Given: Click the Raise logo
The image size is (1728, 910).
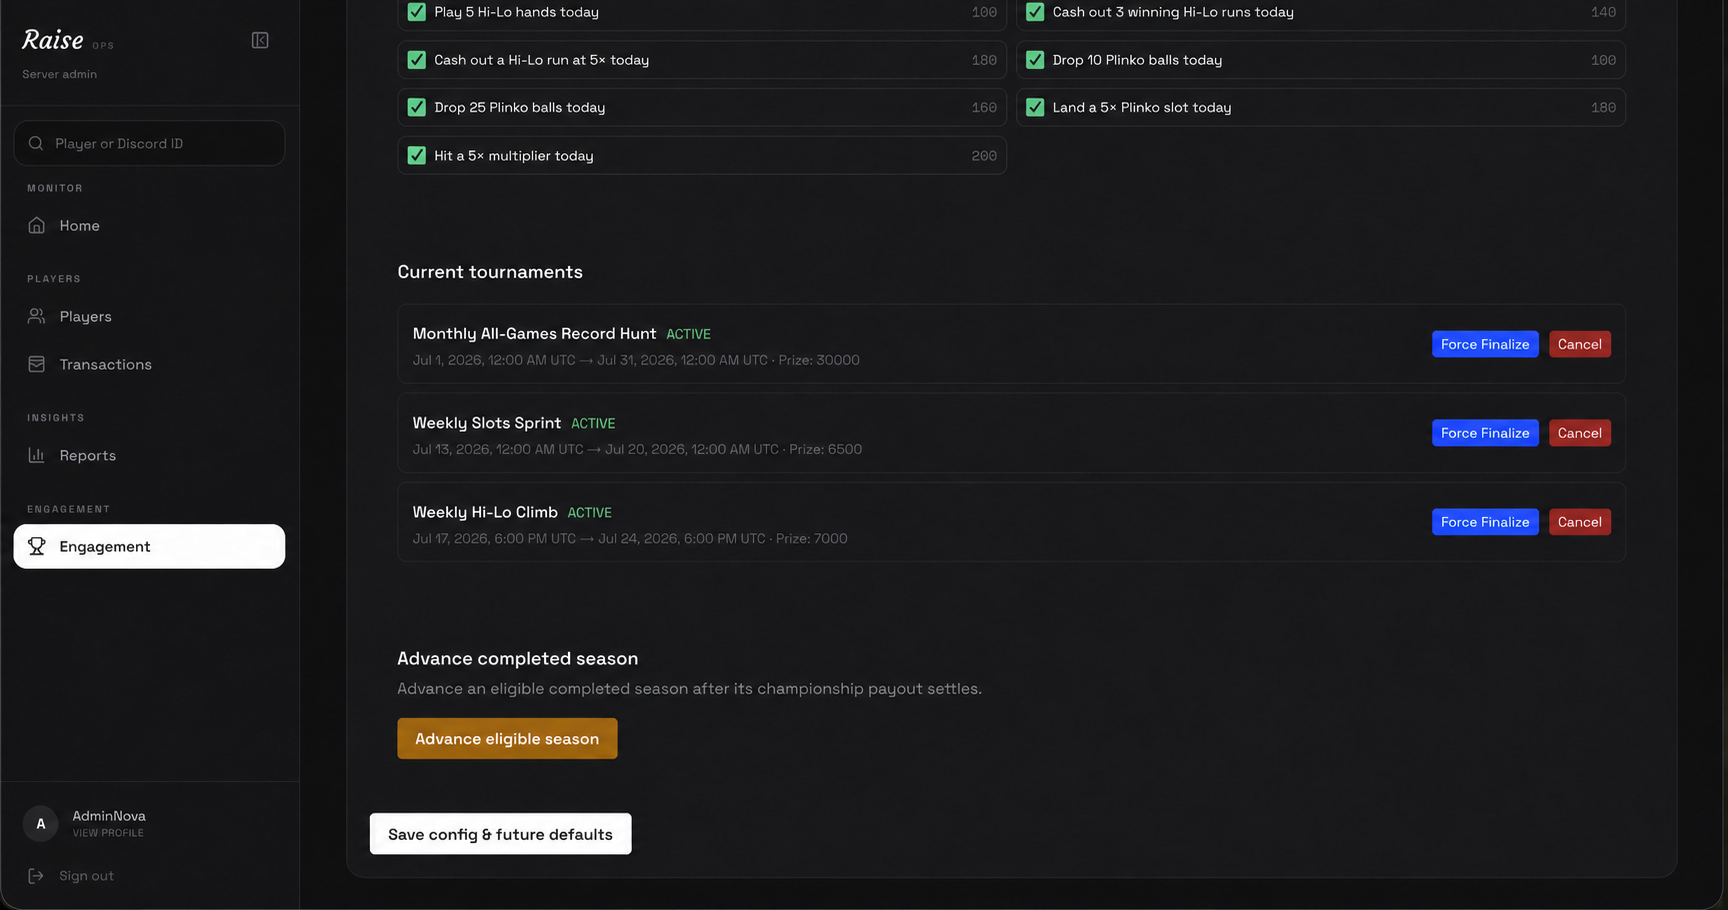Looking at the screenshot, I should [x=53, y=40].
